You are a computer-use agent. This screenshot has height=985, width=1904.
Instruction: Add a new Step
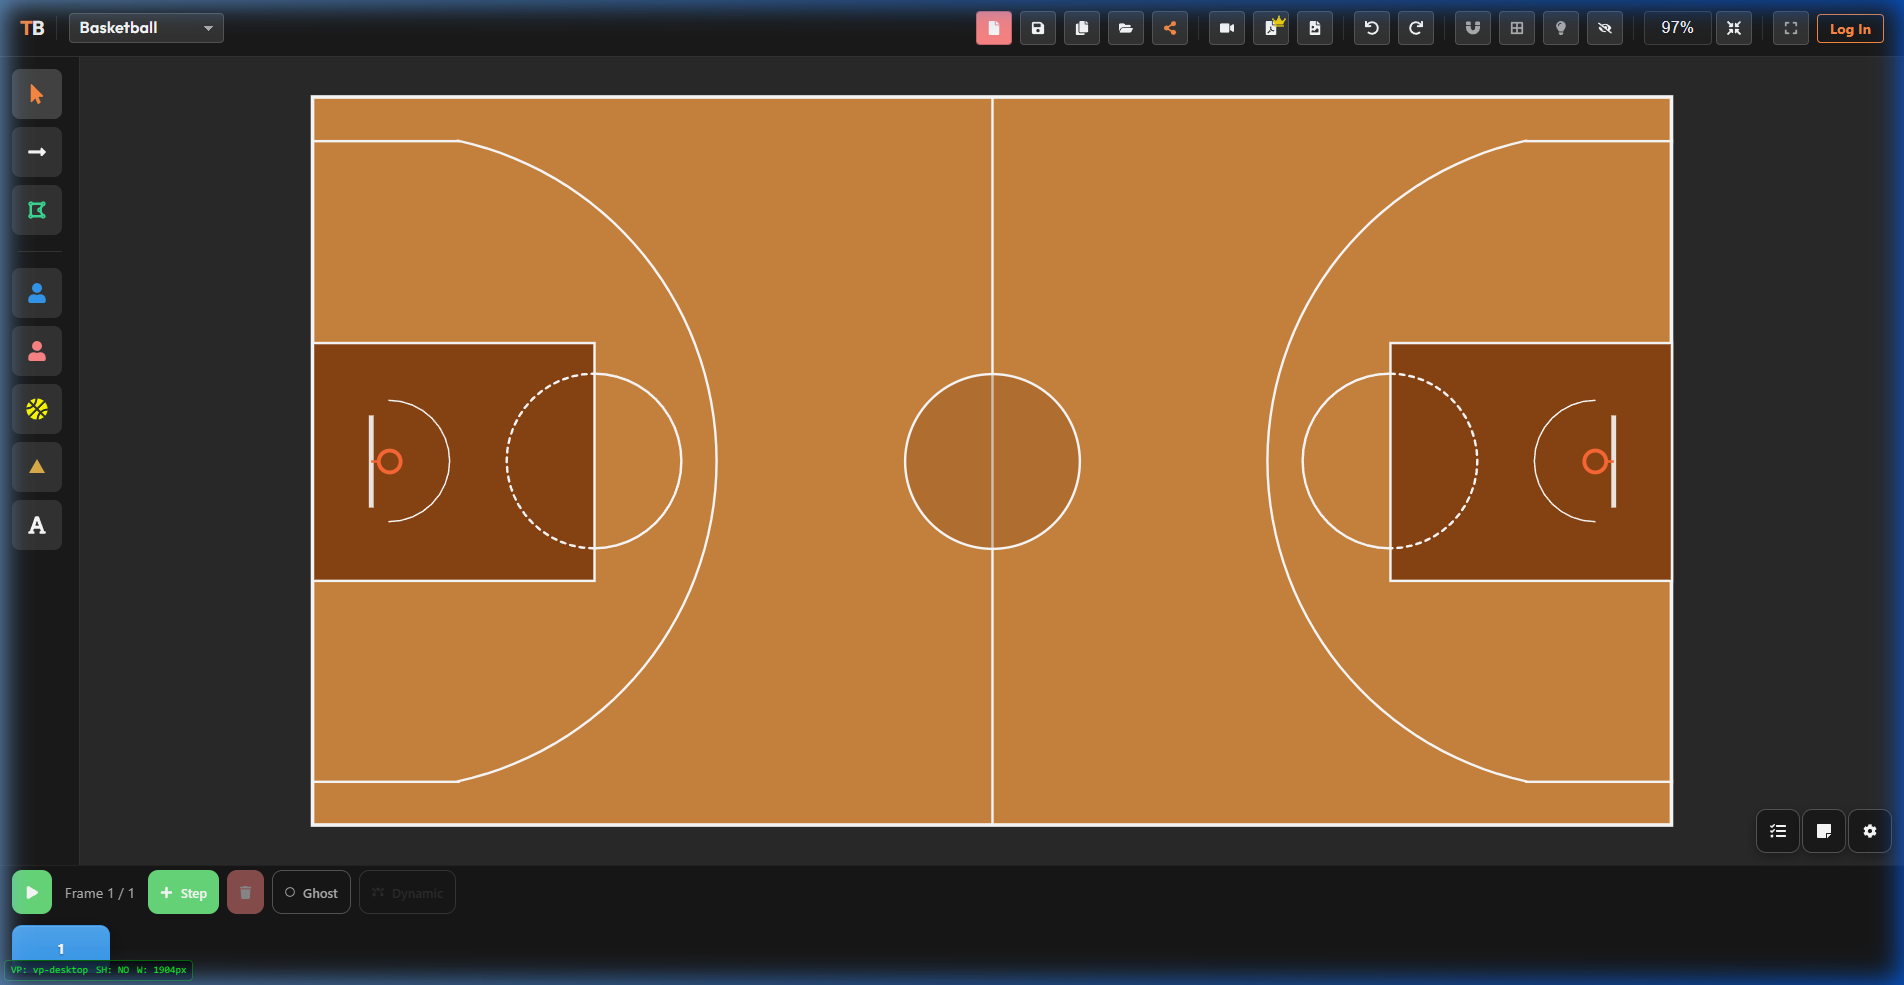tap(183, 892)
